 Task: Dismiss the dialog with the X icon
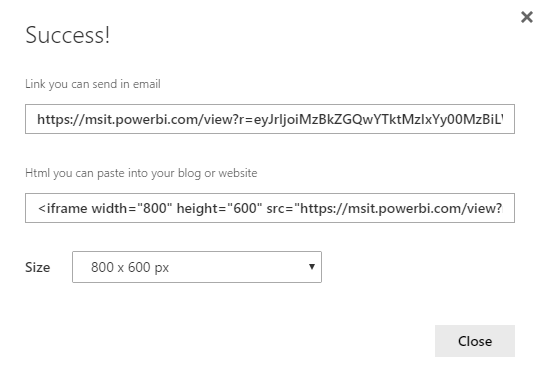click(x=527, y=17)
